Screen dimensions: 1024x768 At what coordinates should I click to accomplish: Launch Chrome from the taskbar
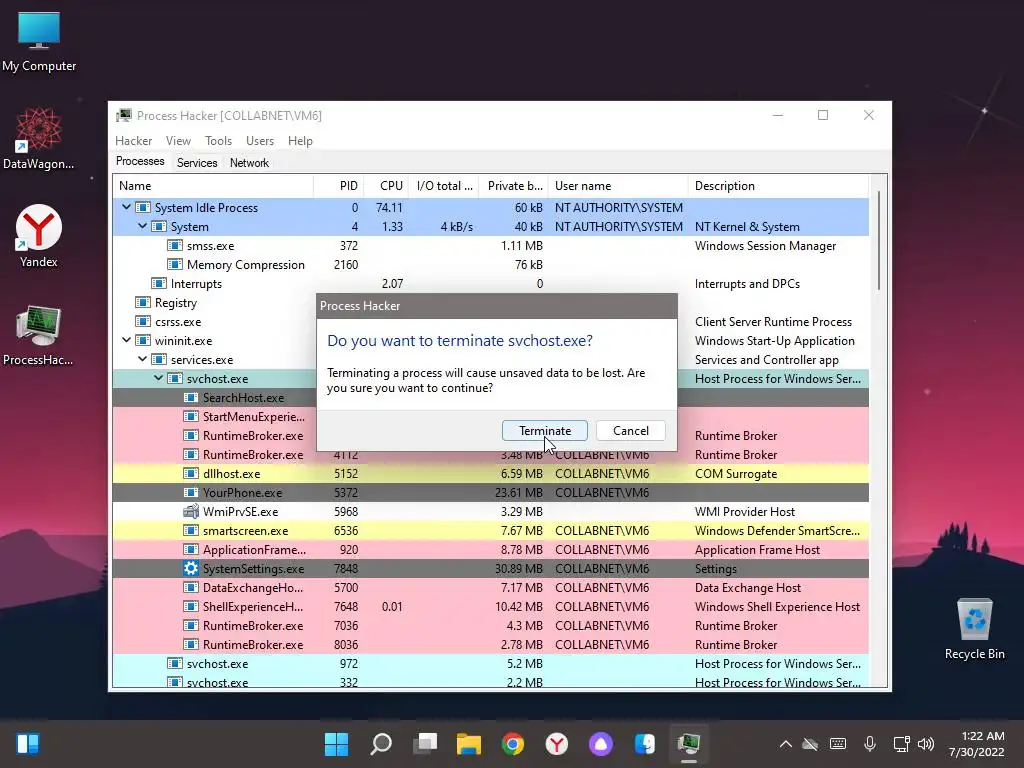pyautogui.click(x=513, y=743)
